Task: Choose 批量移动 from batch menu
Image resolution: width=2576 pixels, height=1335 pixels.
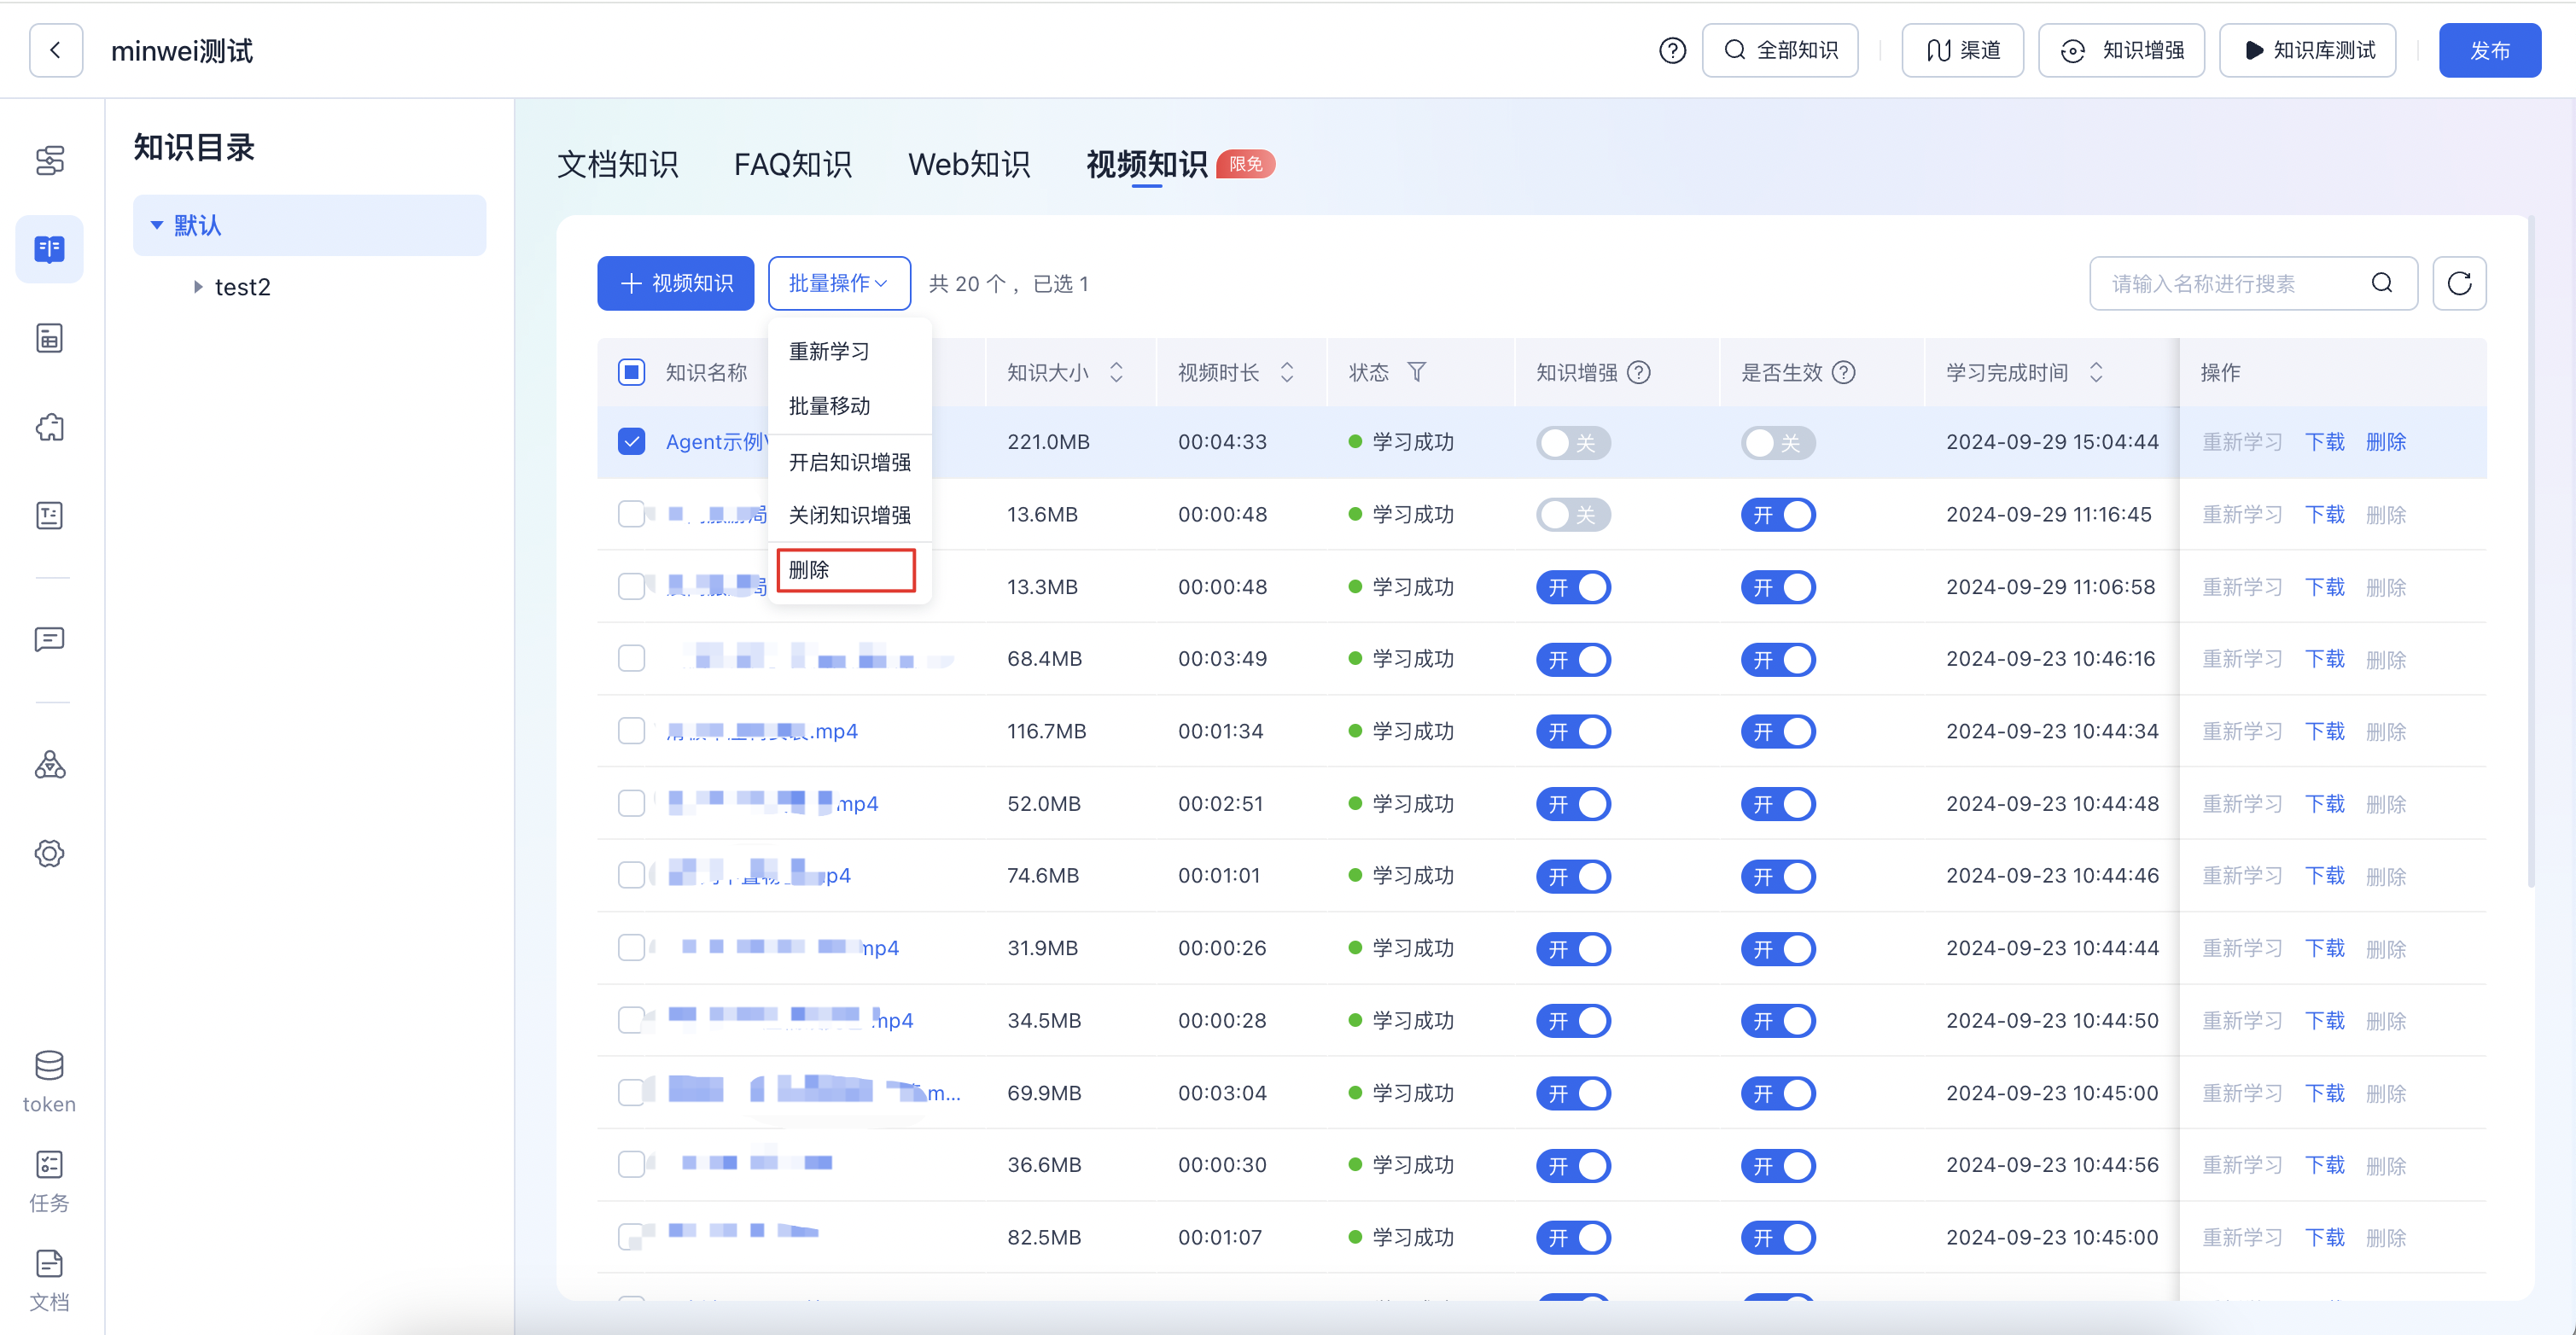Action: point(829,405)
